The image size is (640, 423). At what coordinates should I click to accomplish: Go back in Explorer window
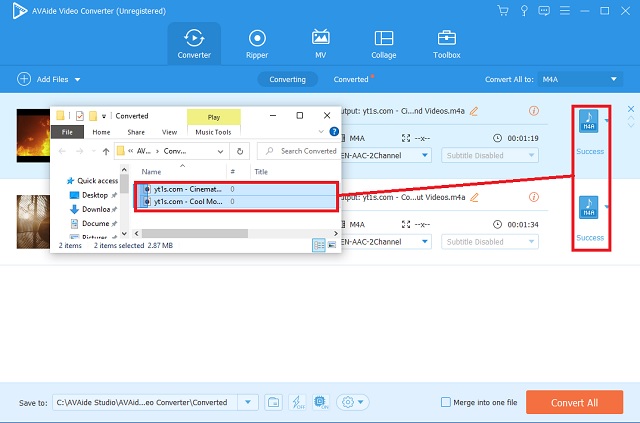[62, 151]
